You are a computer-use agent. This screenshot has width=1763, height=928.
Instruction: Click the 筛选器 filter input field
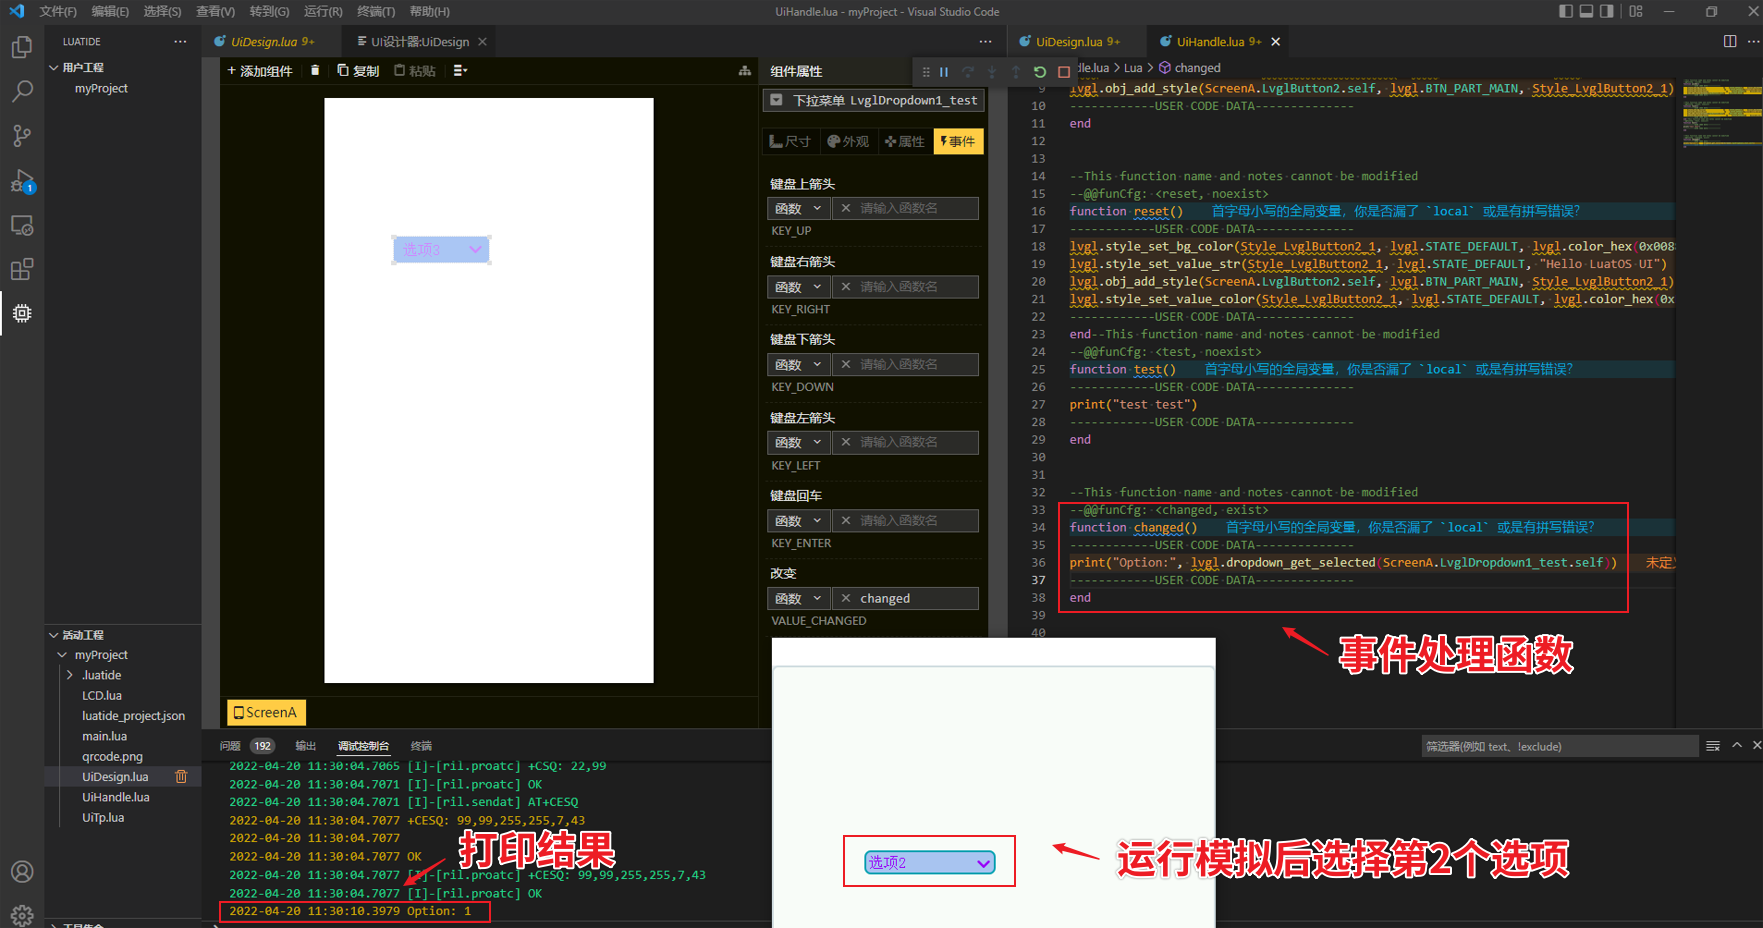[x=1560, y=745]
